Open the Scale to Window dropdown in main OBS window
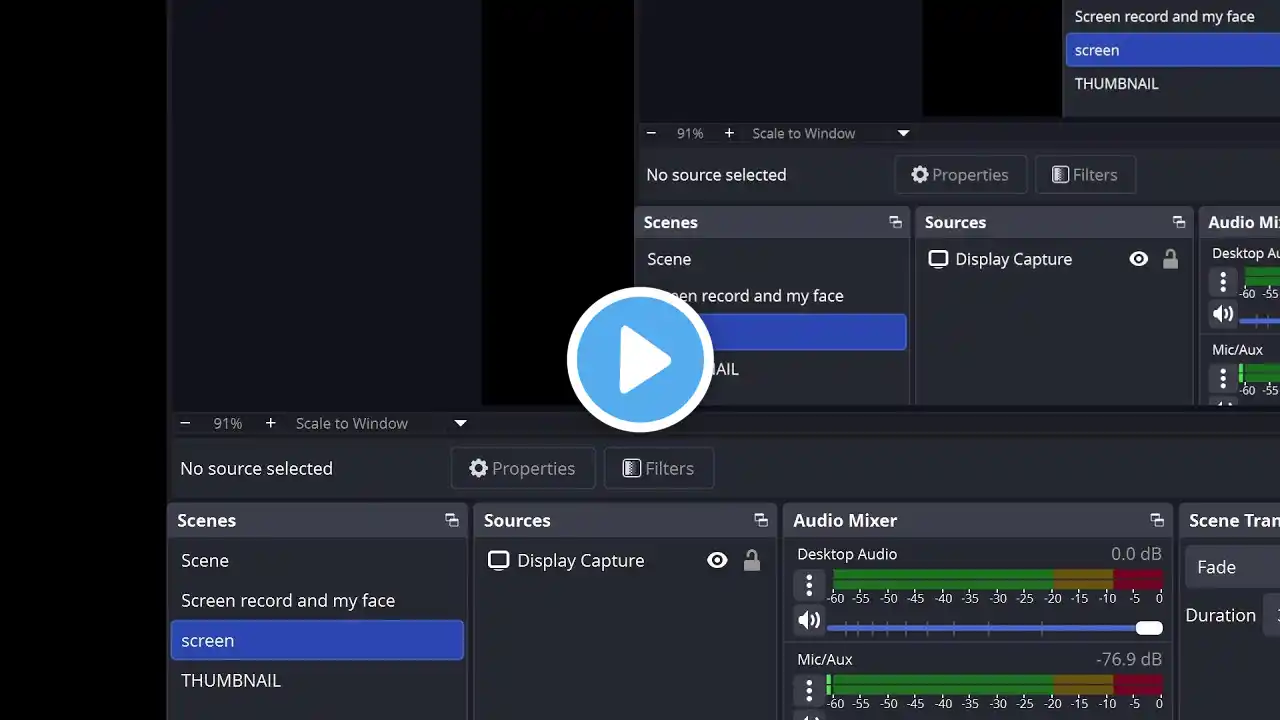 pyautogui.click(x=381, y=424)
